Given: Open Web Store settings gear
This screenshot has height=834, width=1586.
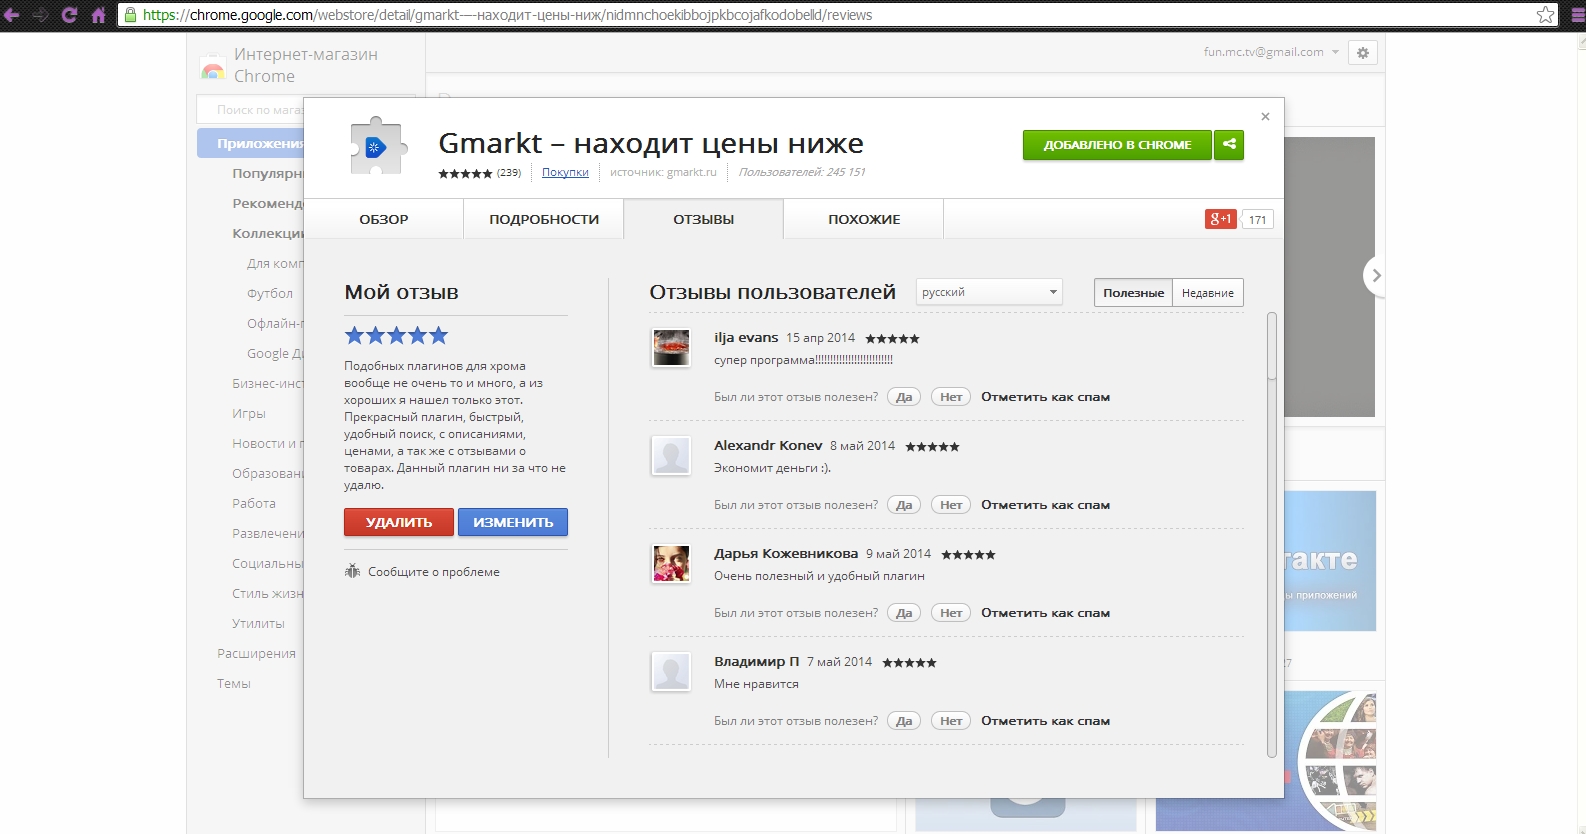Looking at the screenshot, I should 1362,53.
